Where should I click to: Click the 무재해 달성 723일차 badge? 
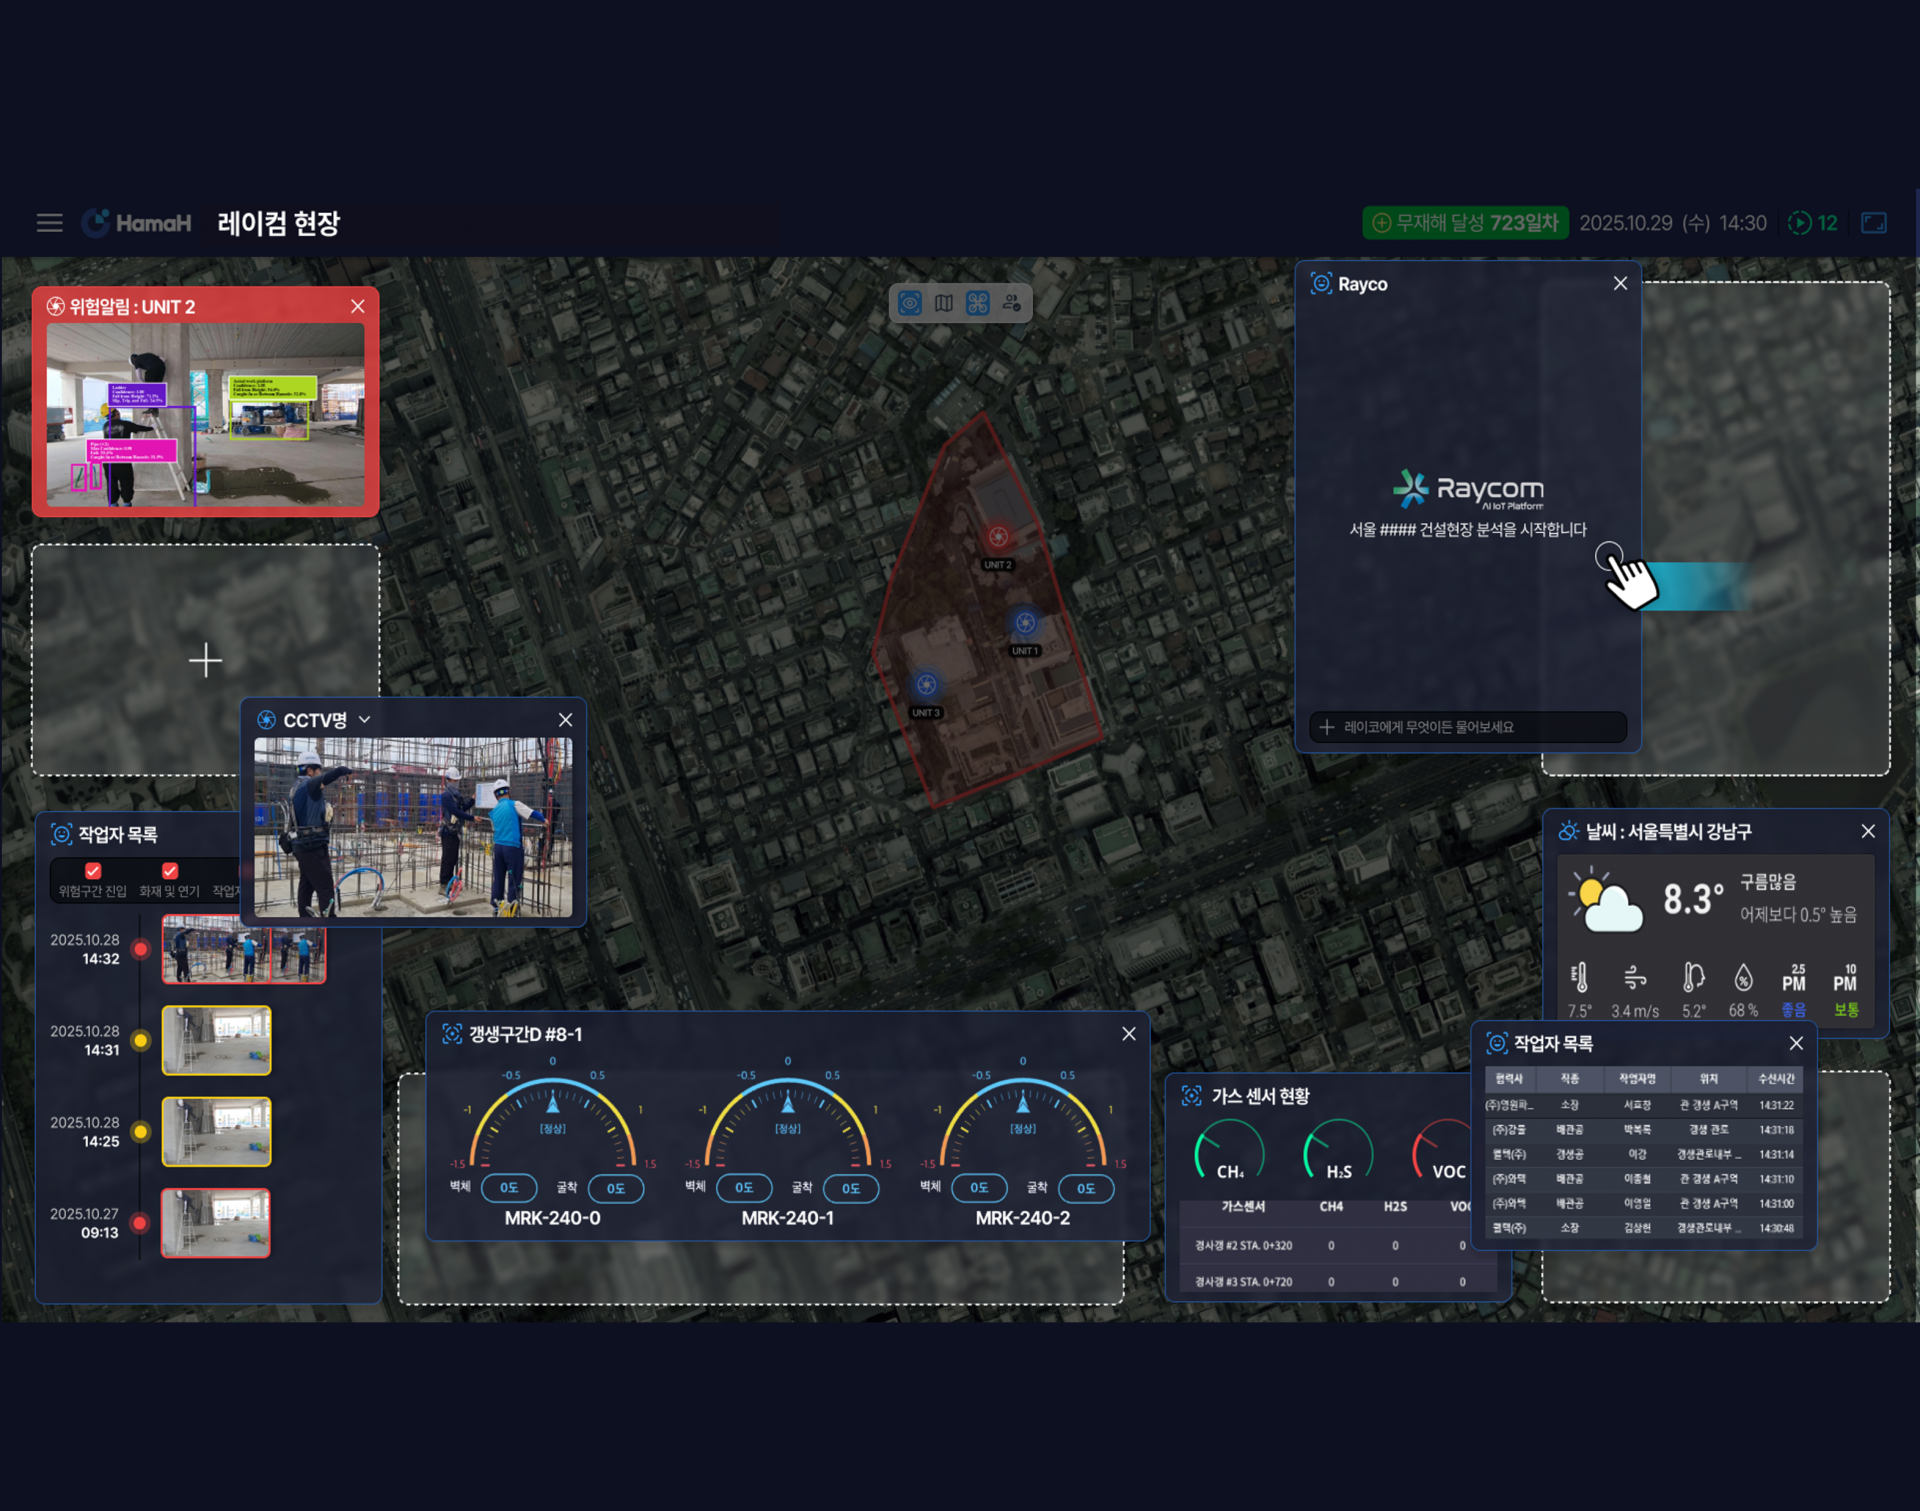pyautogui.click(x=1465, y=223)
